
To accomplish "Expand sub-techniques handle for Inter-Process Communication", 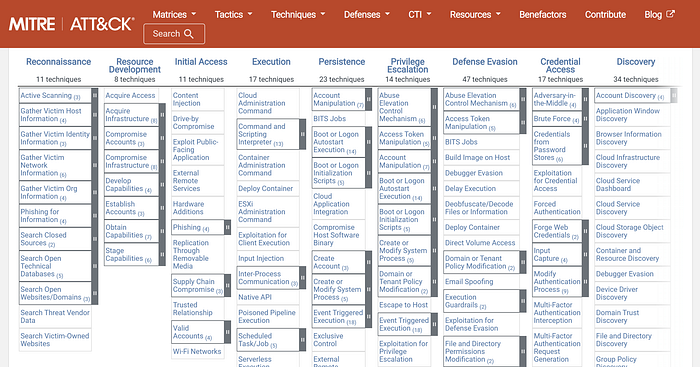I will 303,278.
